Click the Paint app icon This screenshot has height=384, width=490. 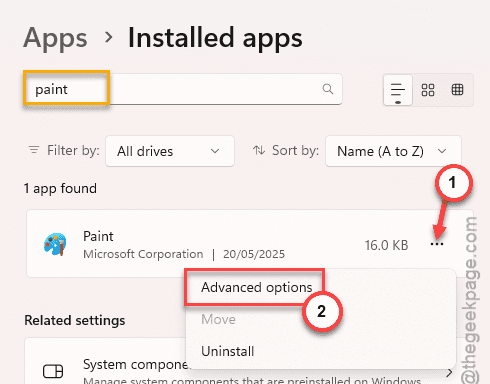(55, 244)
